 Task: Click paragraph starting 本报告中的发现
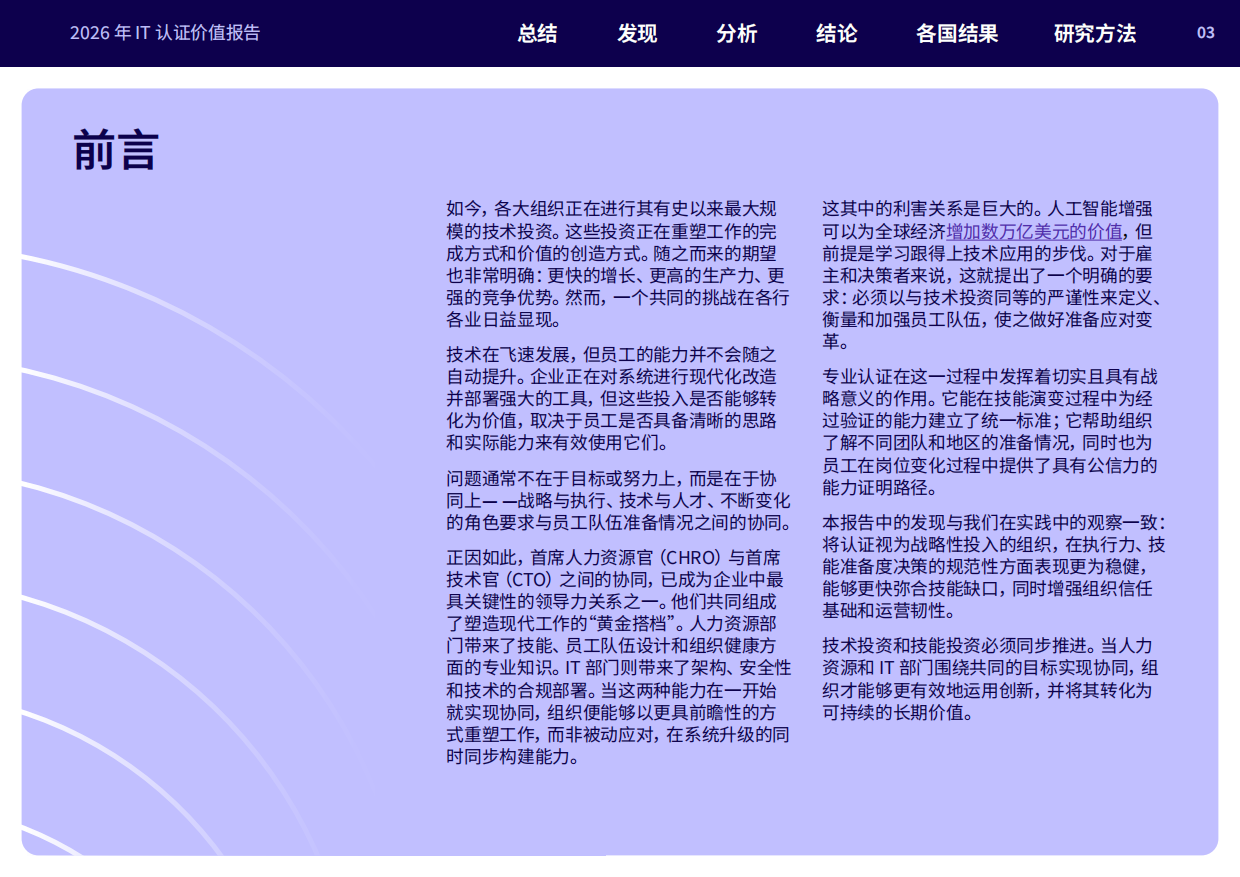pos(994,567)
